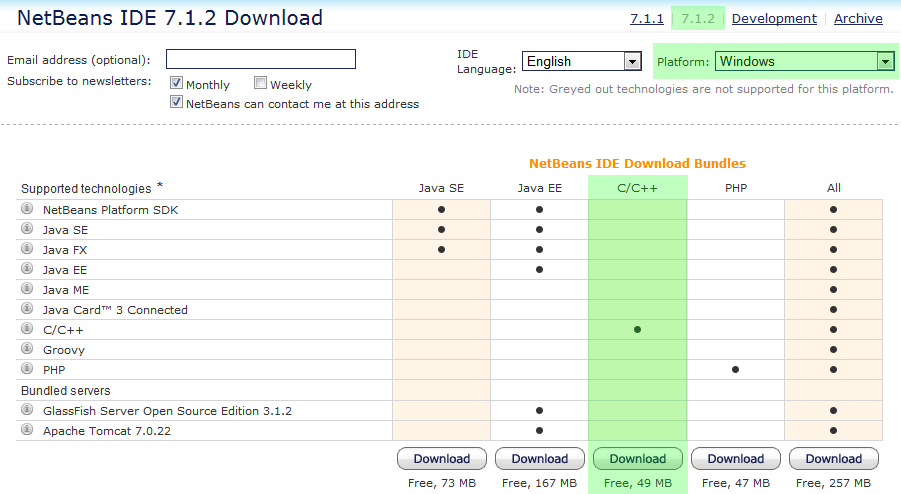Click 'GlassFish Server Open Source Edition 3.1.2' text
901x494 pixels.
(x=167, y=411)
